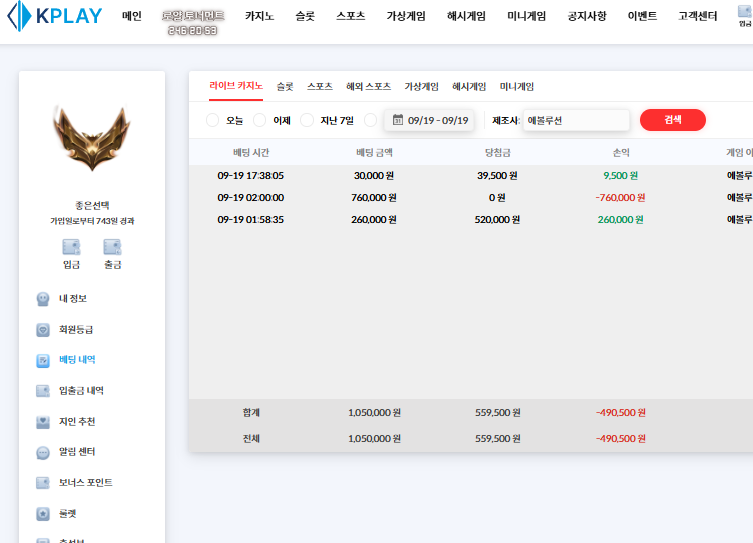Viewport: 753px width, 543px height.
Task: Switch to the 스포츠 history tab
Action: pyautogui.click(x=320, y=86)
